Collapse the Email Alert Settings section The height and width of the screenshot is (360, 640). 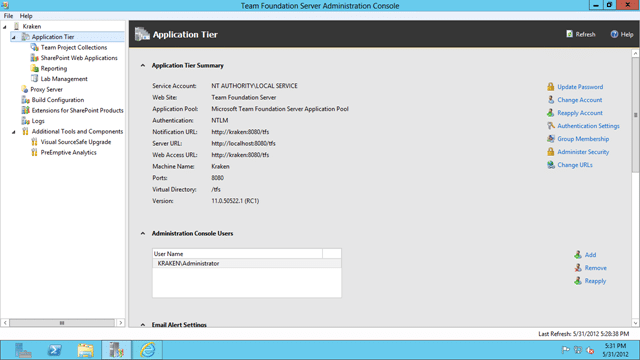click(142, 325)
